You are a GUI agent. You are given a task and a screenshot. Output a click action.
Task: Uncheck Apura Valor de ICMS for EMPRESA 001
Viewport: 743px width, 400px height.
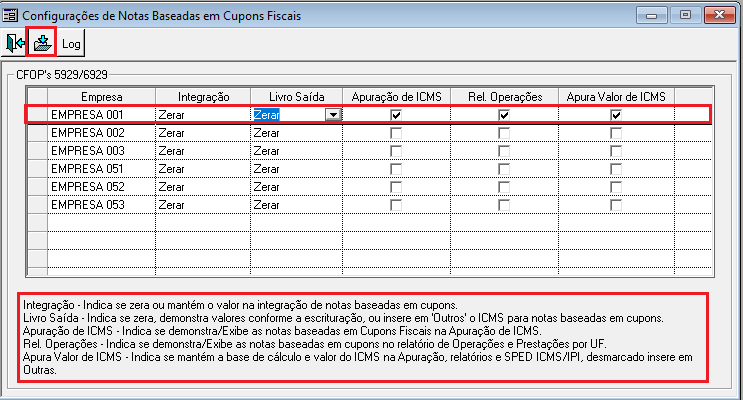pos(616,115)
